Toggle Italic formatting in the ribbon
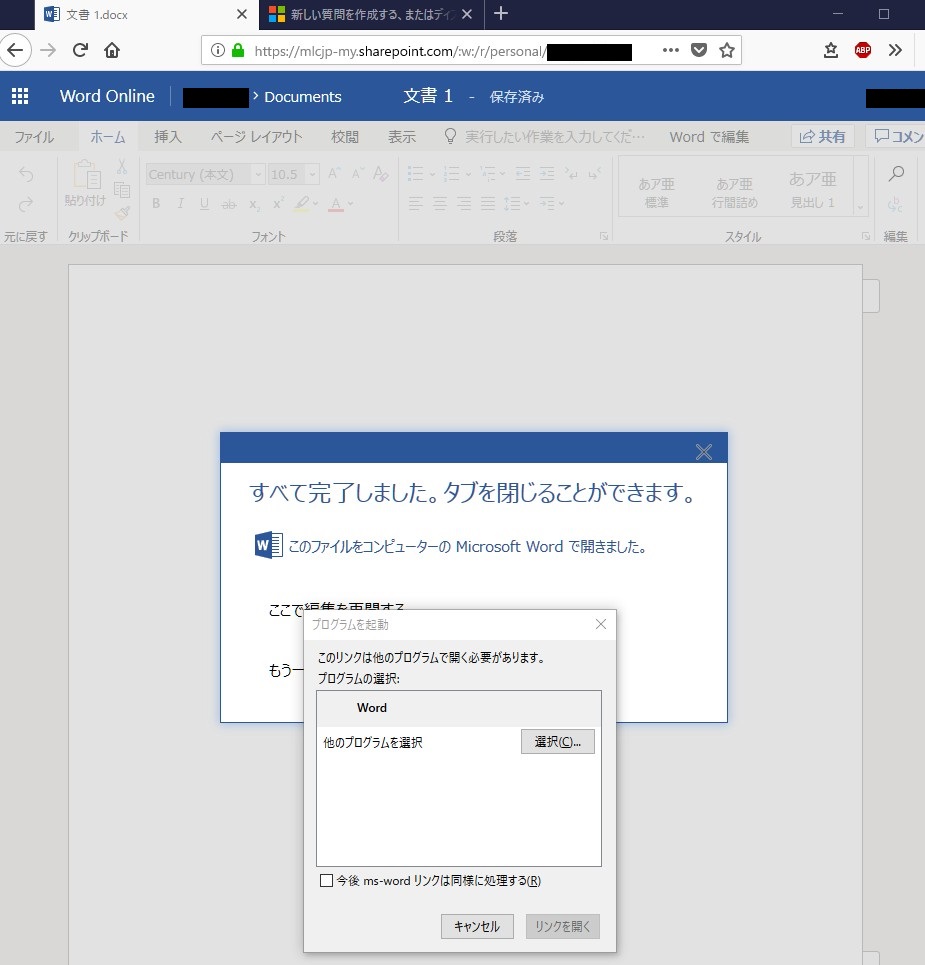Screen dimensions: 925x965 tap(180, 203)
